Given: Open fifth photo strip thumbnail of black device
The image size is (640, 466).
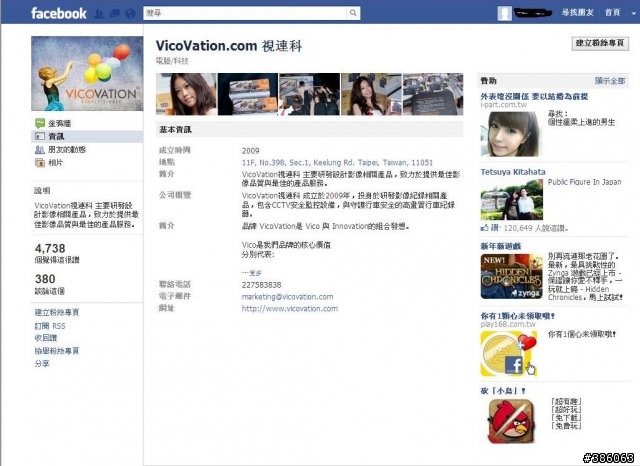Looking at the screenshot, I should (433, 94).
